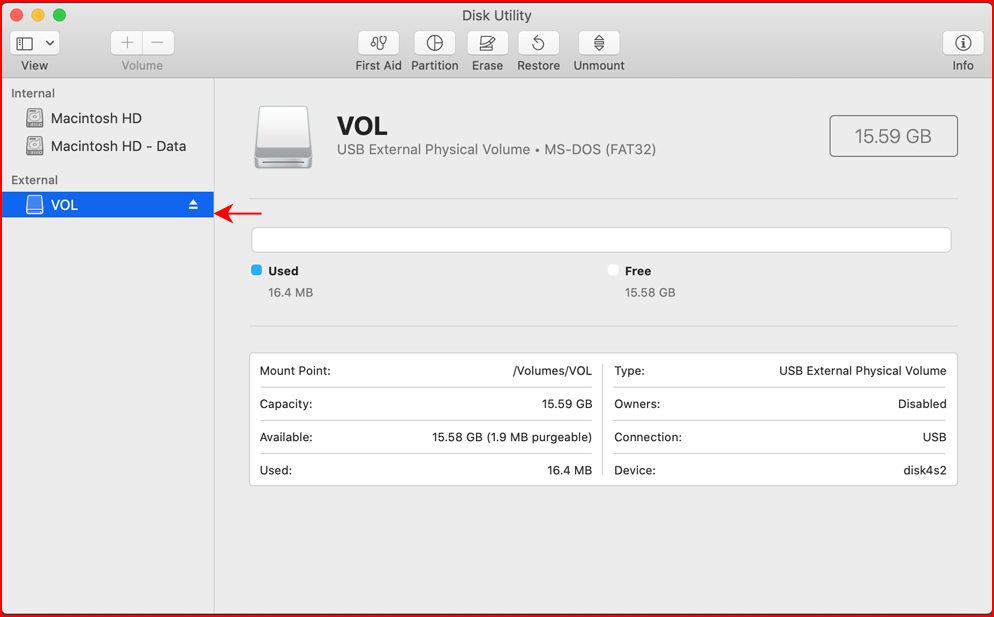Viewport: 994px width, 617px height.
Task: Click the Owners Disabled value
Action: point(922,404)
